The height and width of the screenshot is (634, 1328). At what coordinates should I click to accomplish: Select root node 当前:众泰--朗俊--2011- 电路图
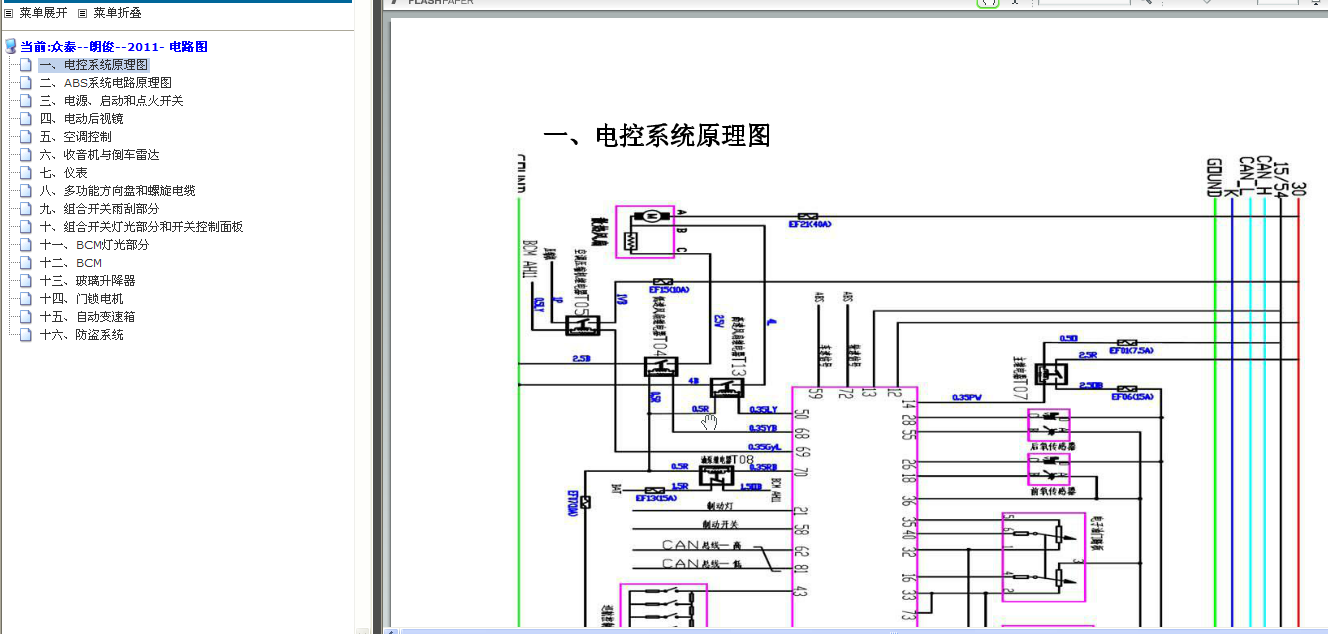point(114,47)
